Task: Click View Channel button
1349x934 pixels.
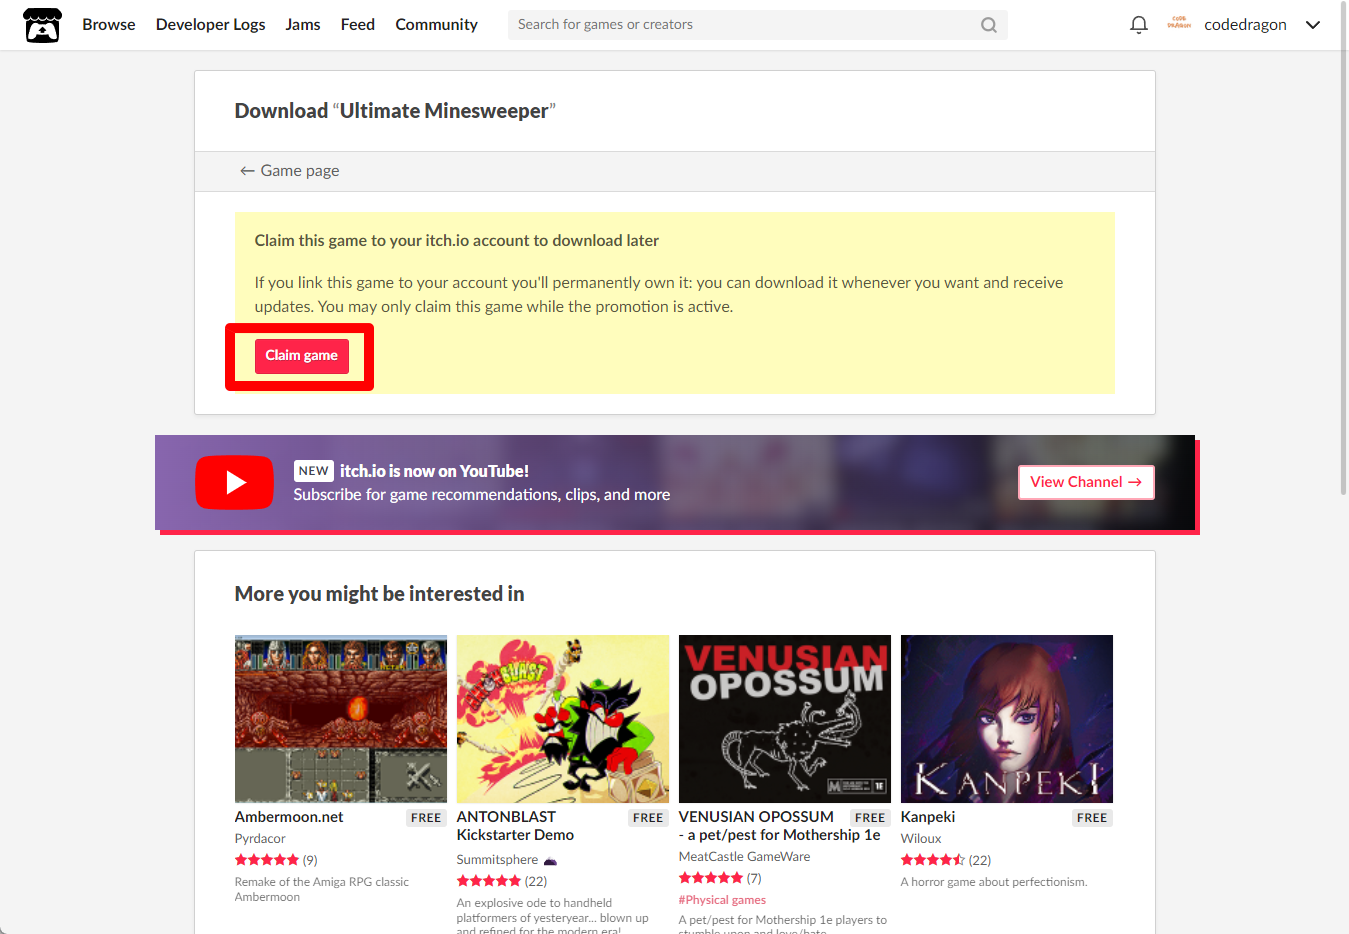Action: coord(1086,482)
